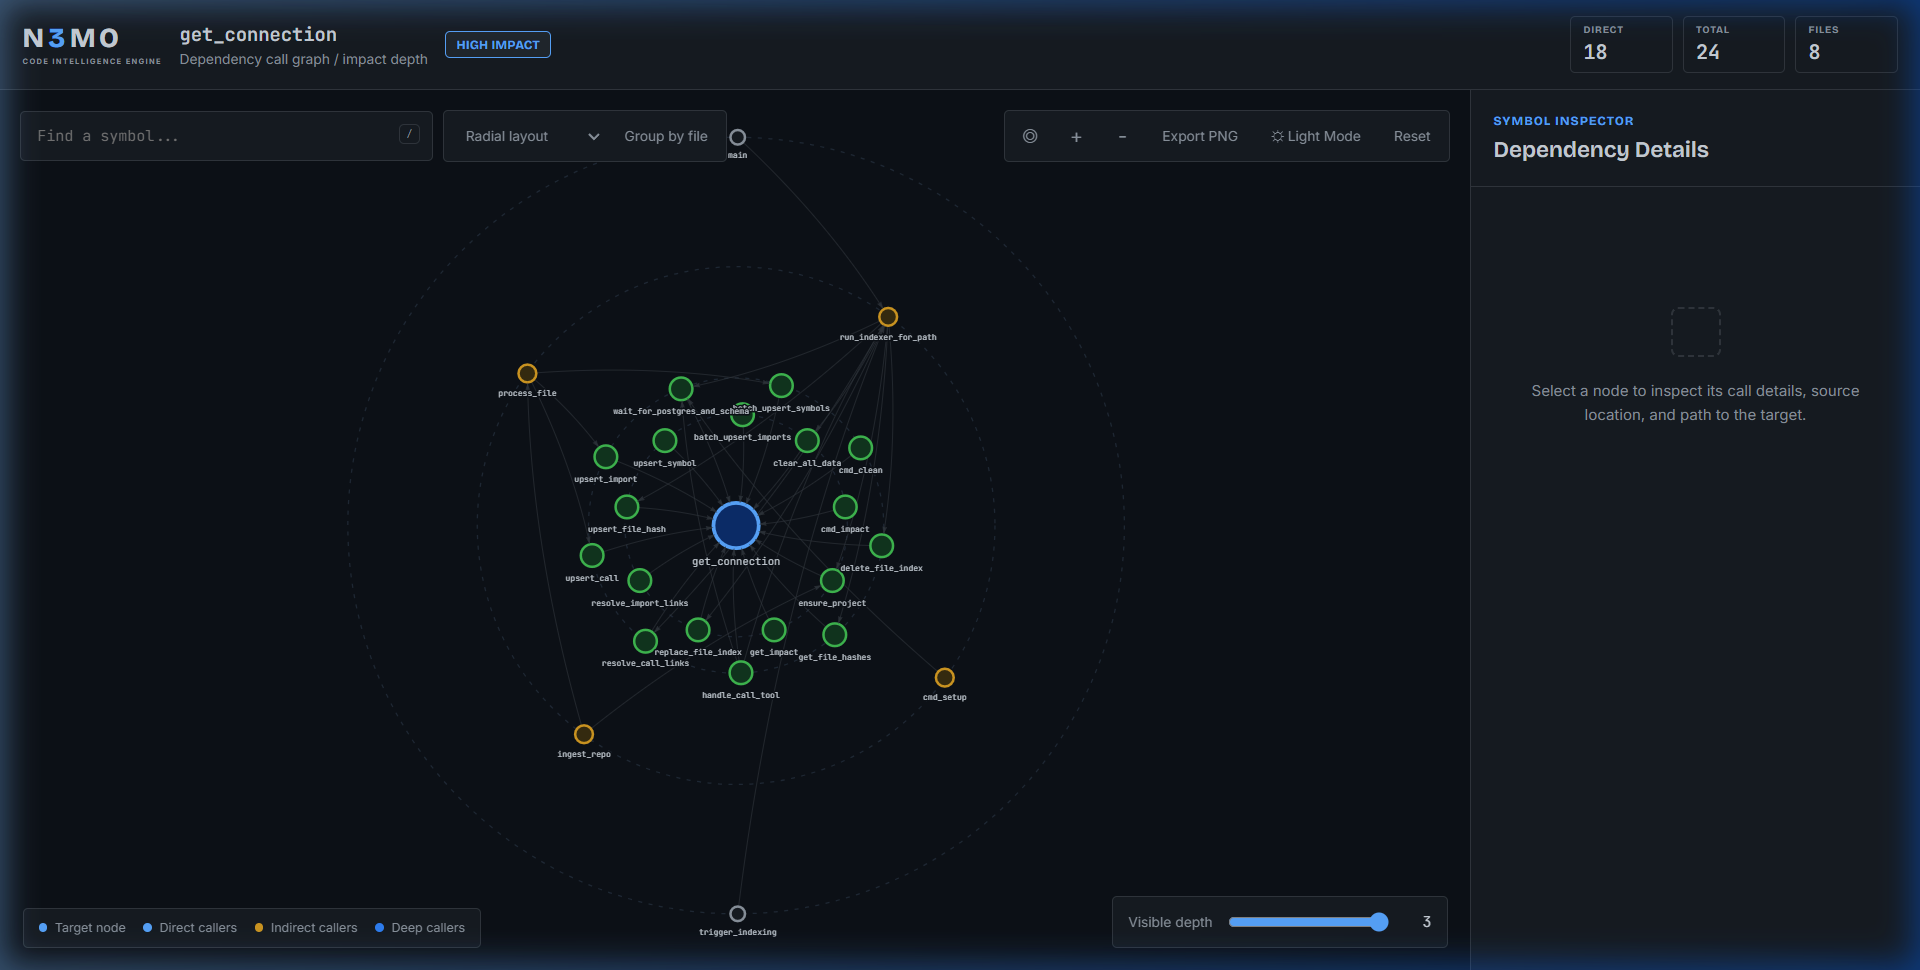Screen dimensions: 1920x970
Task: Select the replace_file_index node
Action: coord(698,630)
